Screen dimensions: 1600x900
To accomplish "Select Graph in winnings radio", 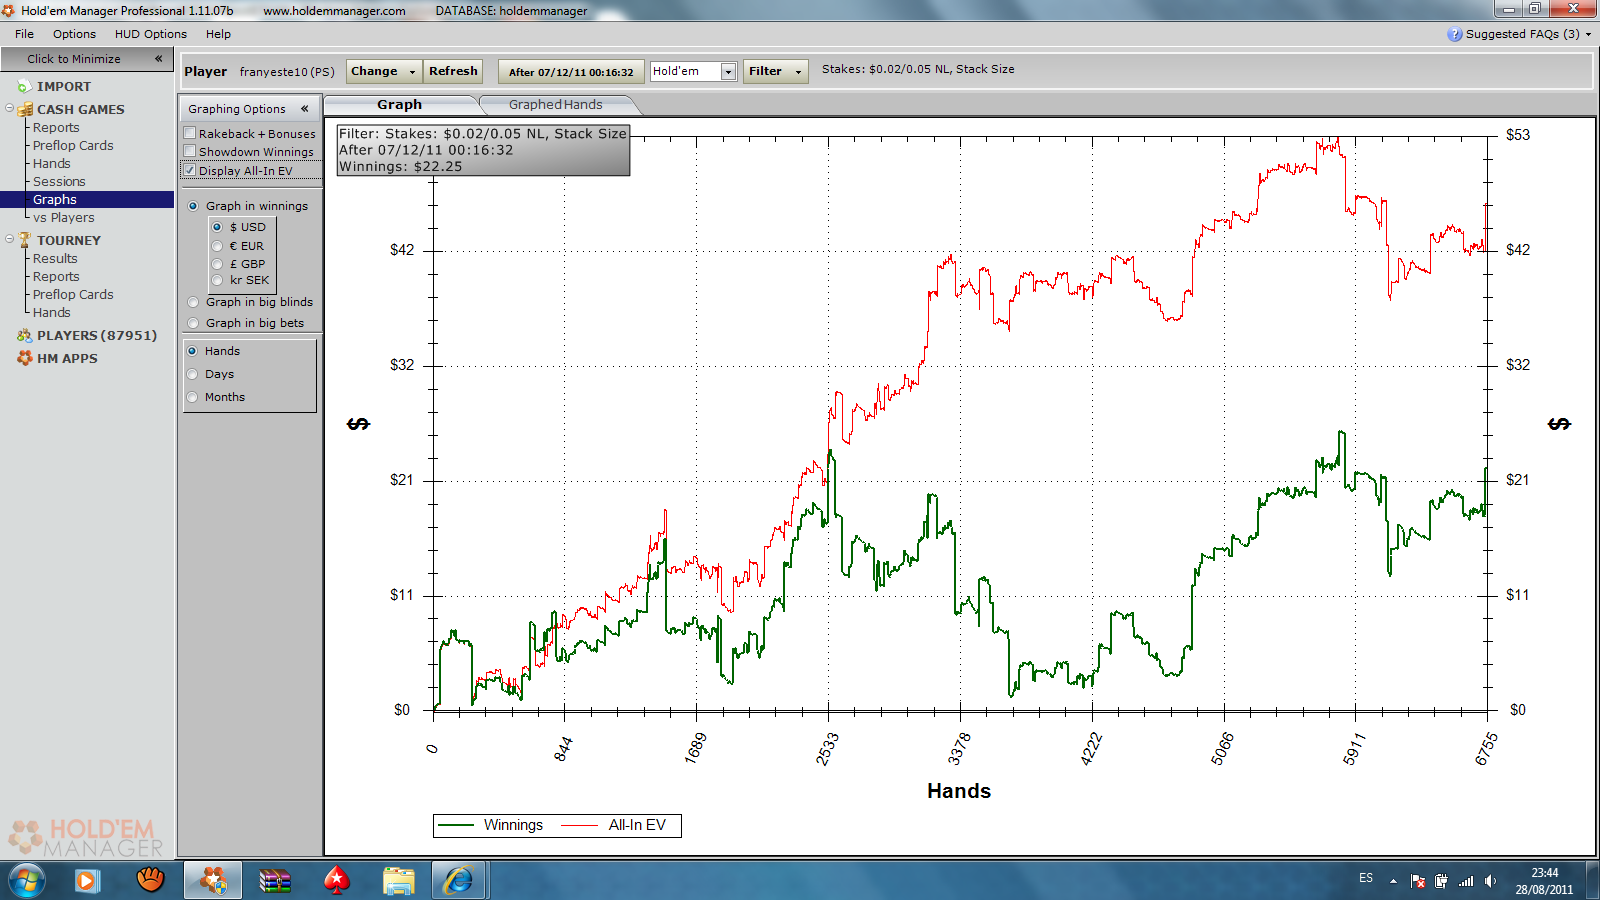I will (193, 206).
